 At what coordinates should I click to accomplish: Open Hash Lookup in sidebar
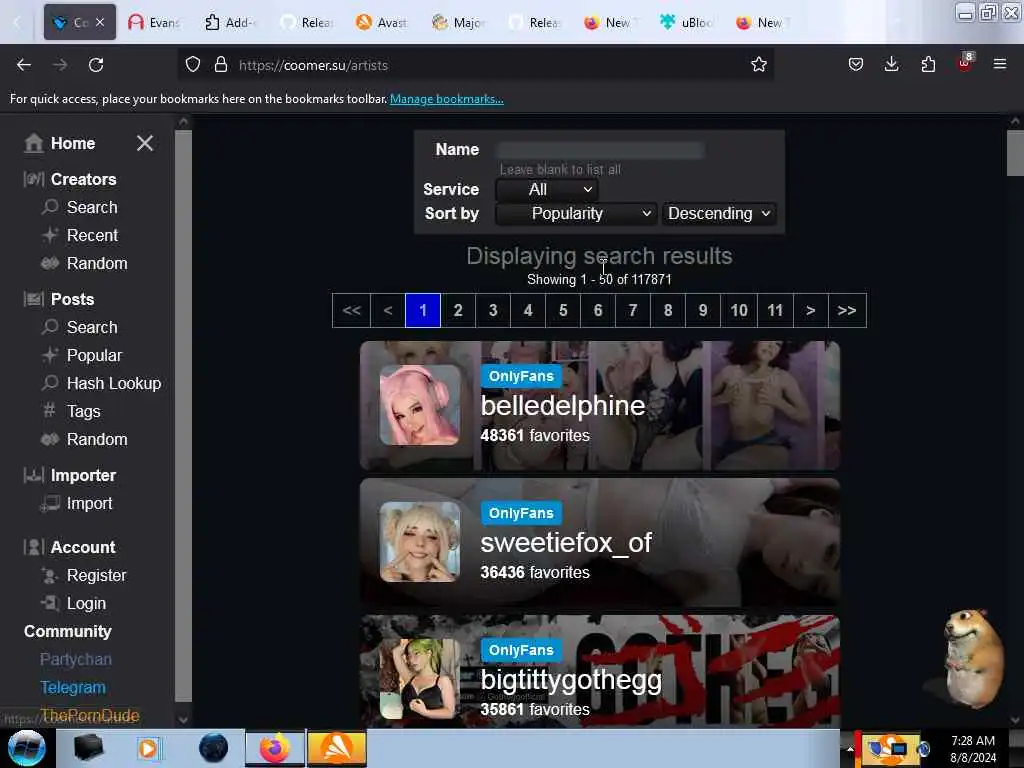click(x=114, y=383)
